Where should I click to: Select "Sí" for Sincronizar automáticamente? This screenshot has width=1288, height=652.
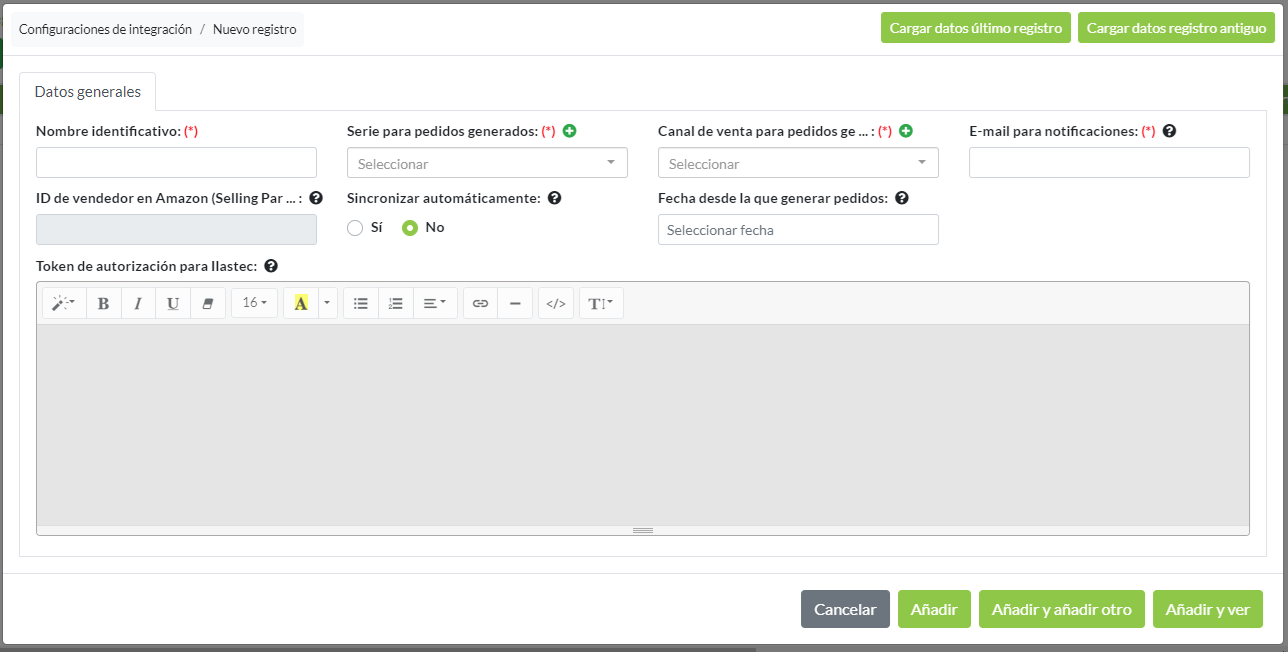click(x=355, y=228)
